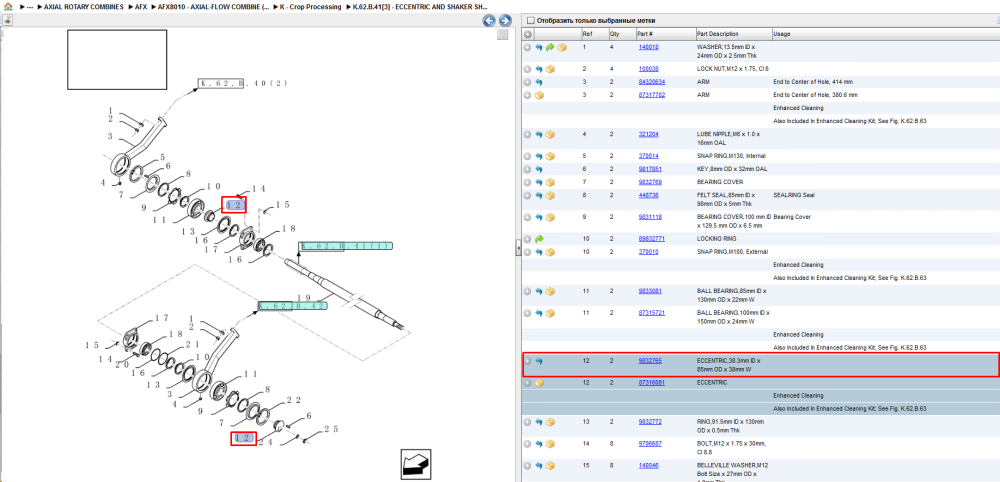Click the yellow box icon in the ARM 87317702 row
This screenshot has height=482, width=1000.
pyautogui.click(x=539, y=95)
